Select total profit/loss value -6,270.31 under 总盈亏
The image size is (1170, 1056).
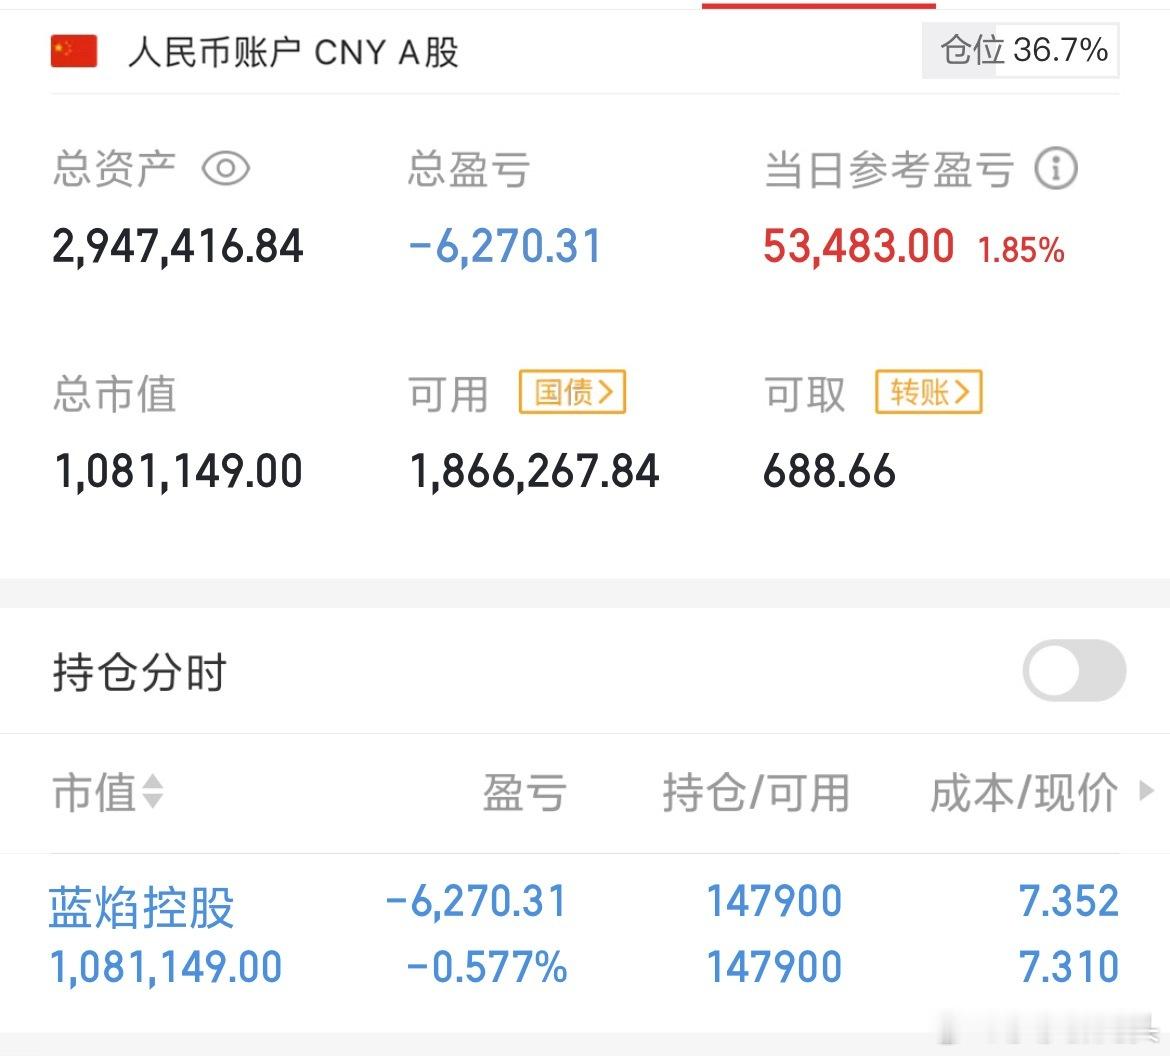505,246
